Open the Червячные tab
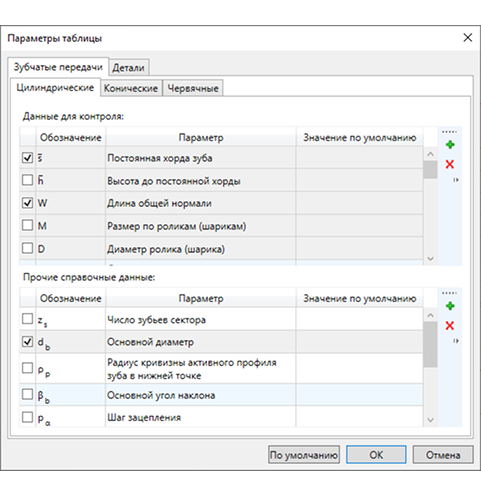 (x=193, y=88)
